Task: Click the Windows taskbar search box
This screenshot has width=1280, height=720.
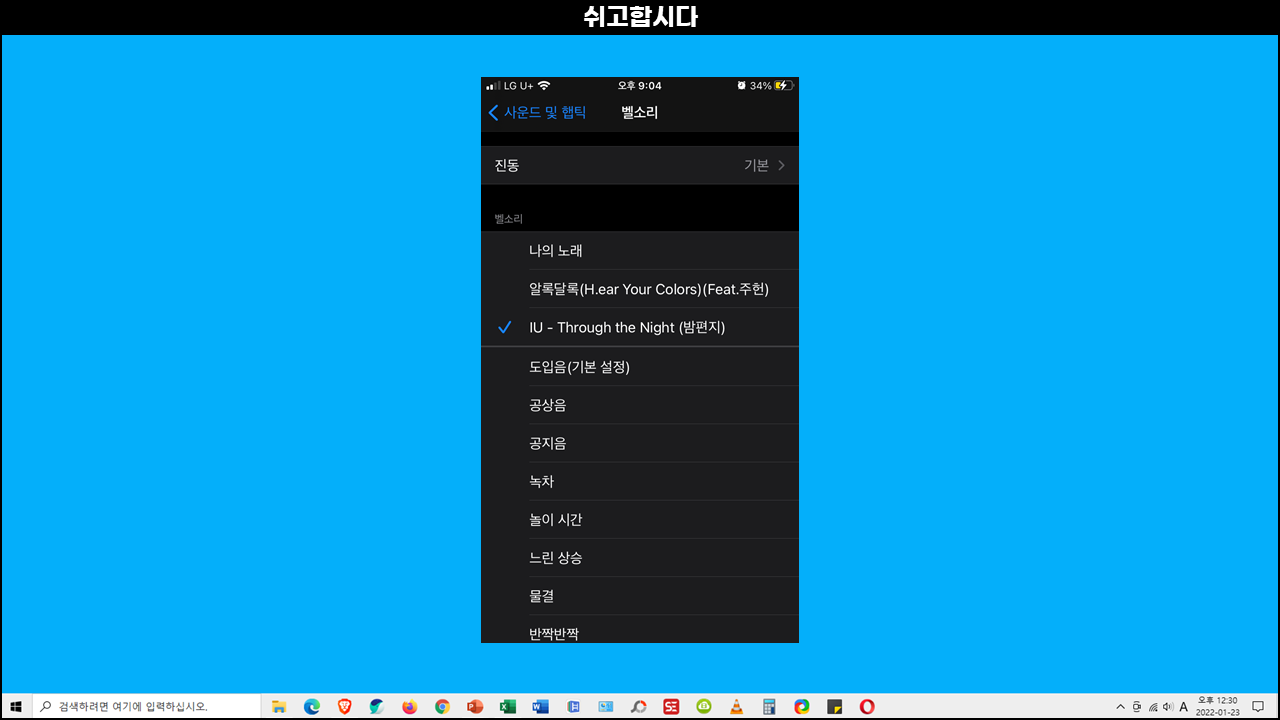Action: click(x=147, y=707)
